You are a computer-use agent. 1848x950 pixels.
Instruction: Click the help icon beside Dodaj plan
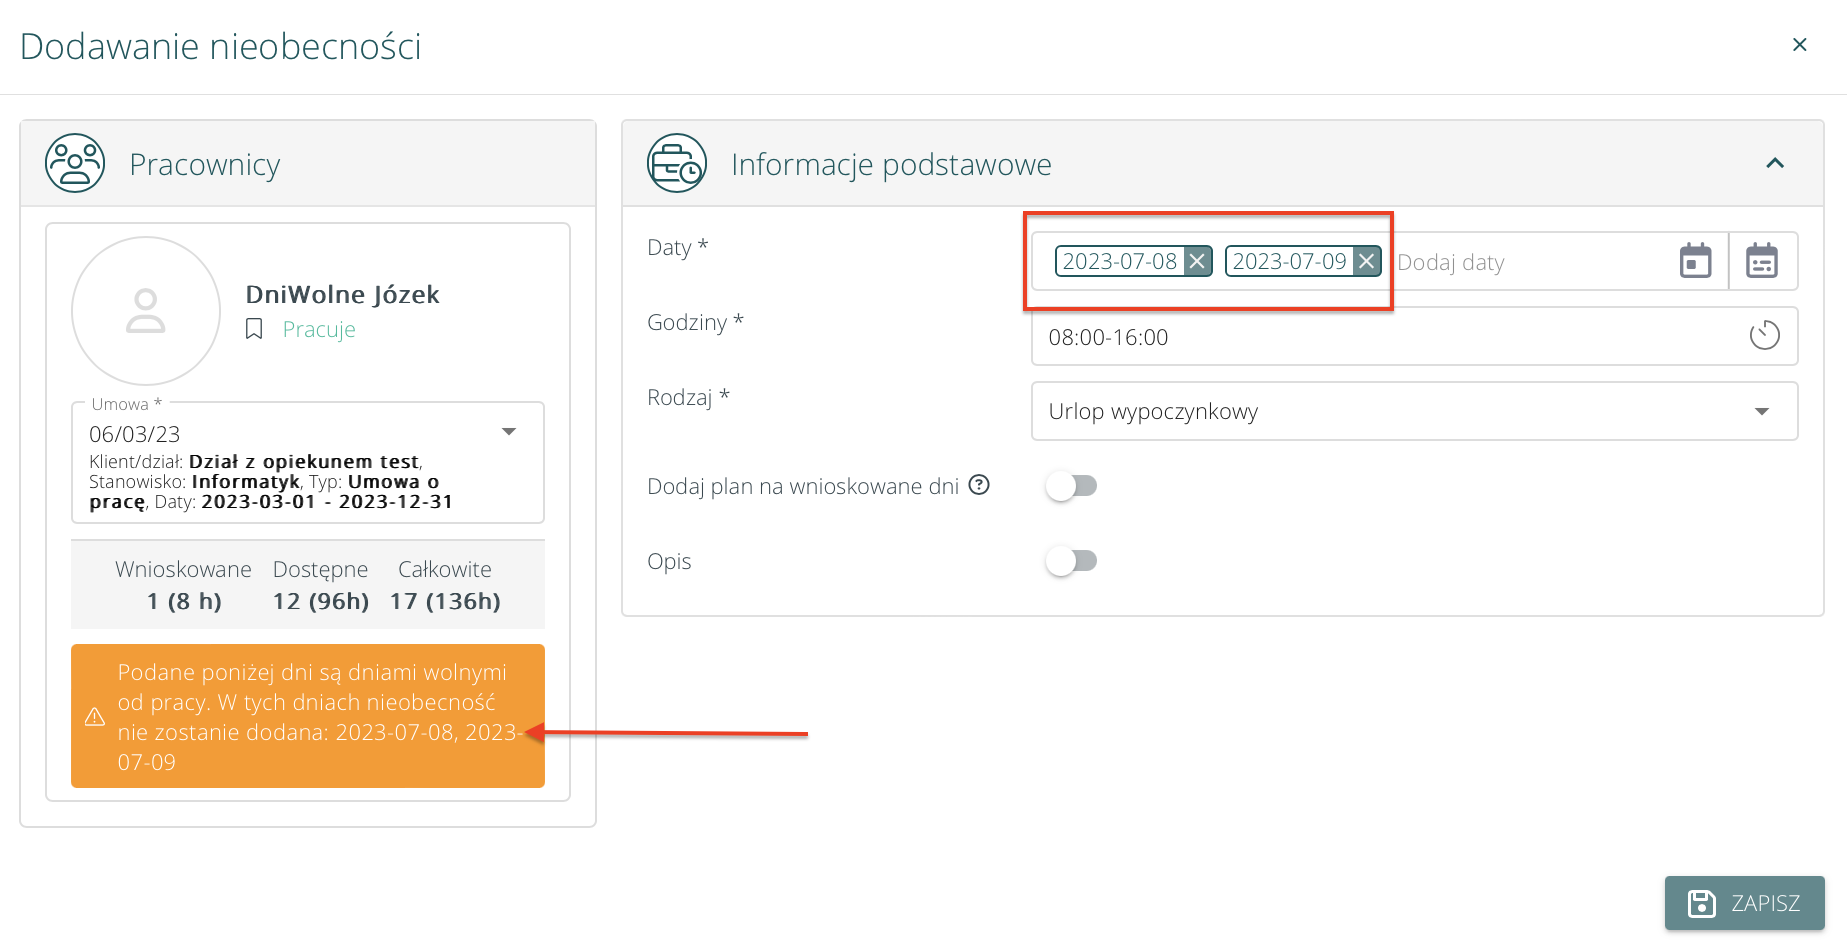click(980, 485)
